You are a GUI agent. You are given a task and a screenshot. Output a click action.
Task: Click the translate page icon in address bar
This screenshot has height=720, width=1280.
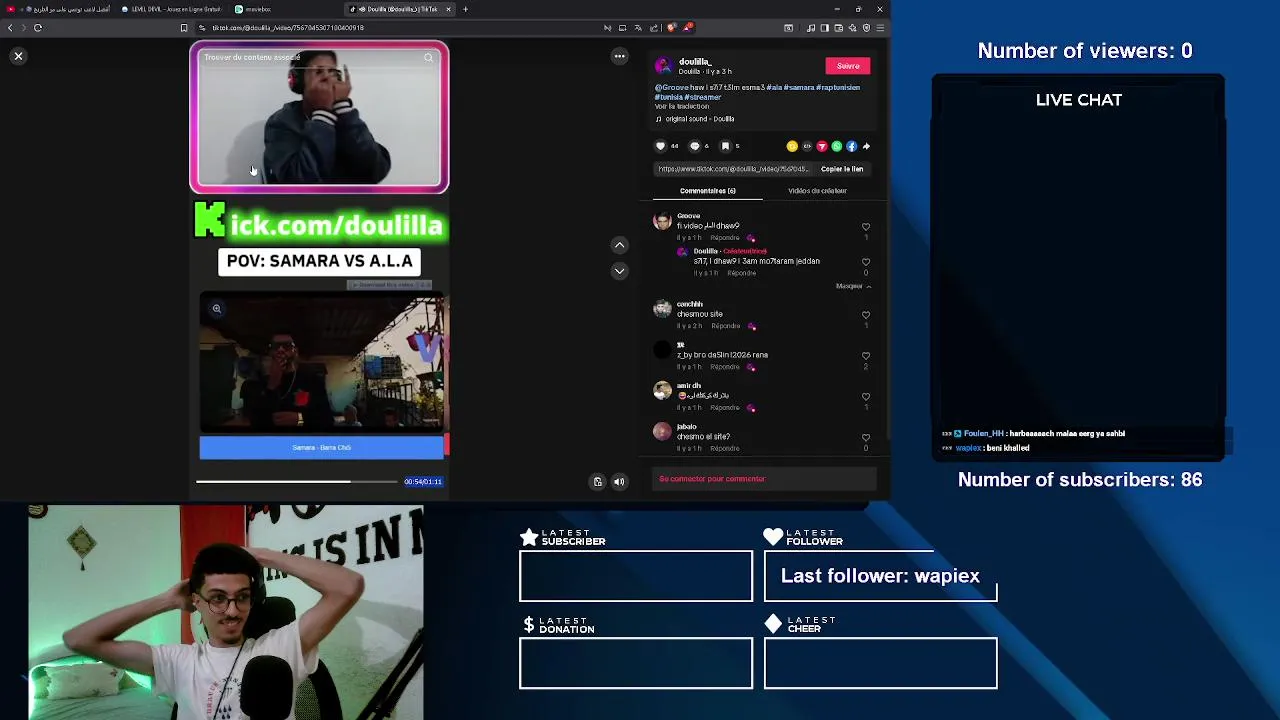tap(637, 28)
